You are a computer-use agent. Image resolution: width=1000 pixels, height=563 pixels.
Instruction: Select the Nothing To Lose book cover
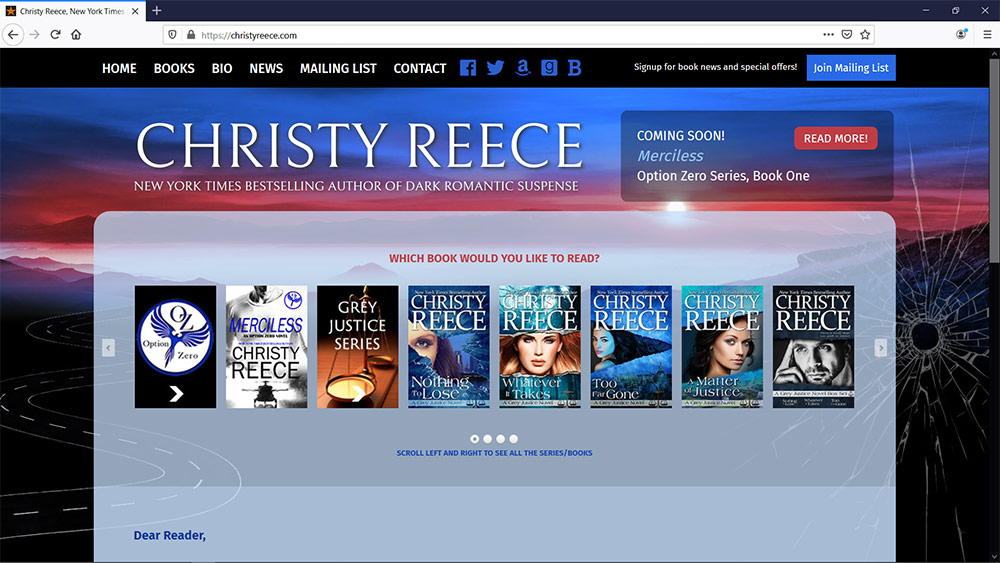pos(449,347)
